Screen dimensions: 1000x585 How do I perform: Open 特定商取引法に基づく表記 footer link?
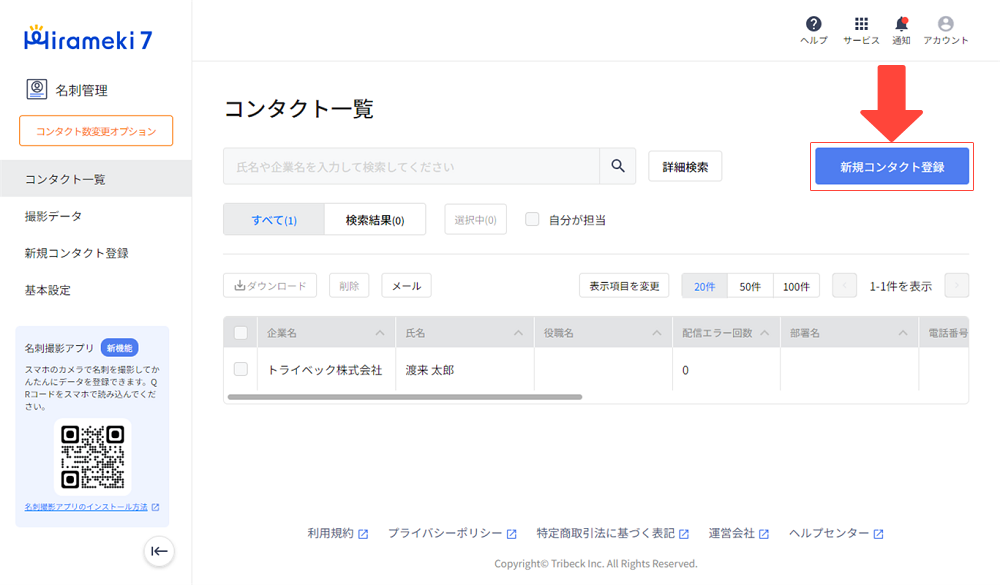605,533
